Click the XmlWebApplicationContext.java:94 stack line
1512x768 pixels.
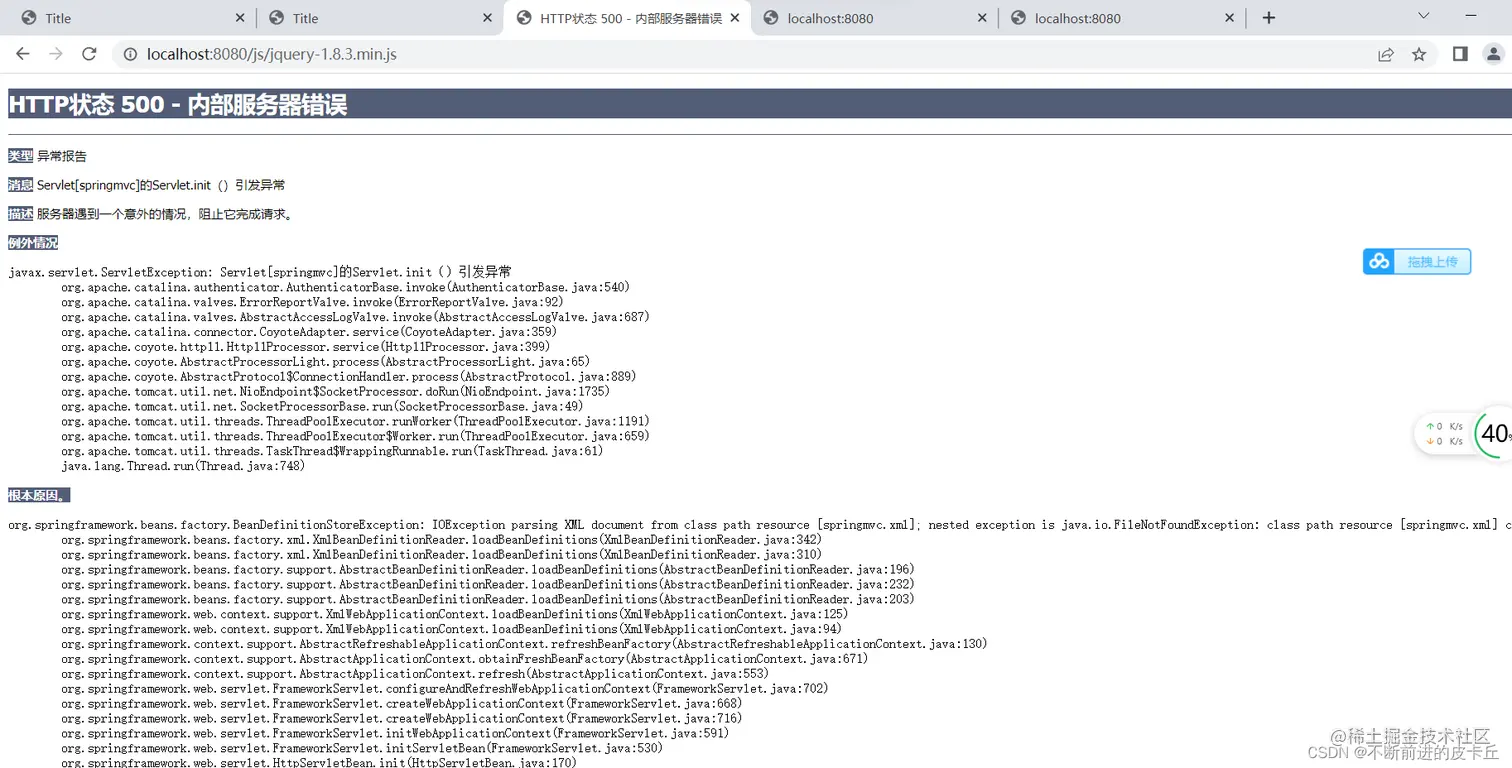(x=451, y=629)
